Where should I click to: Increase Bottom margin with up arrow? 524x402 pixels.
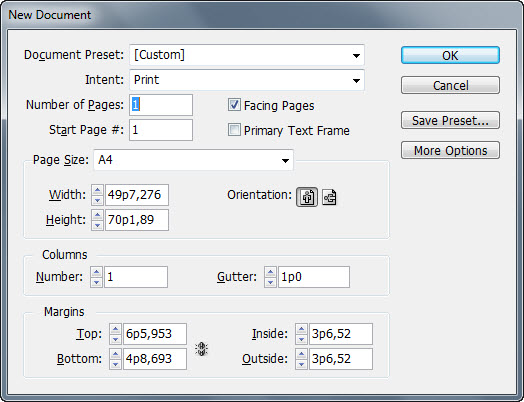click(115, 354)
